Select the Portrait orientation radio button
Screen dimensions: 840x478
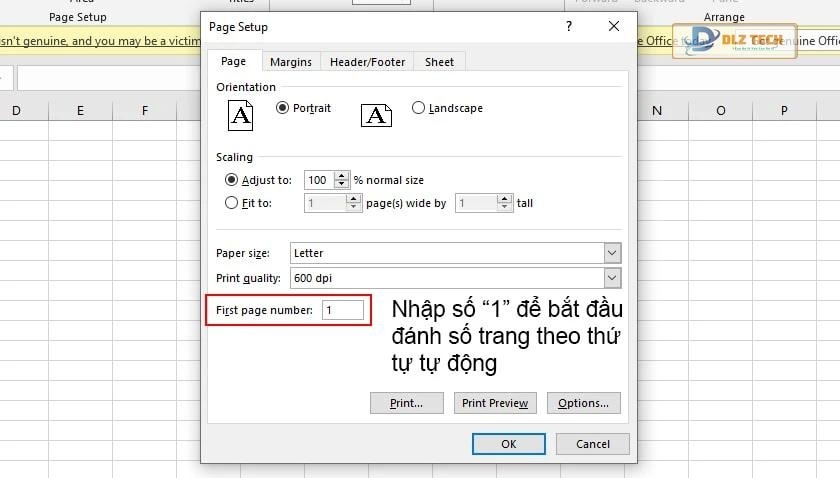pyautogui.click(x=282, y=108)
